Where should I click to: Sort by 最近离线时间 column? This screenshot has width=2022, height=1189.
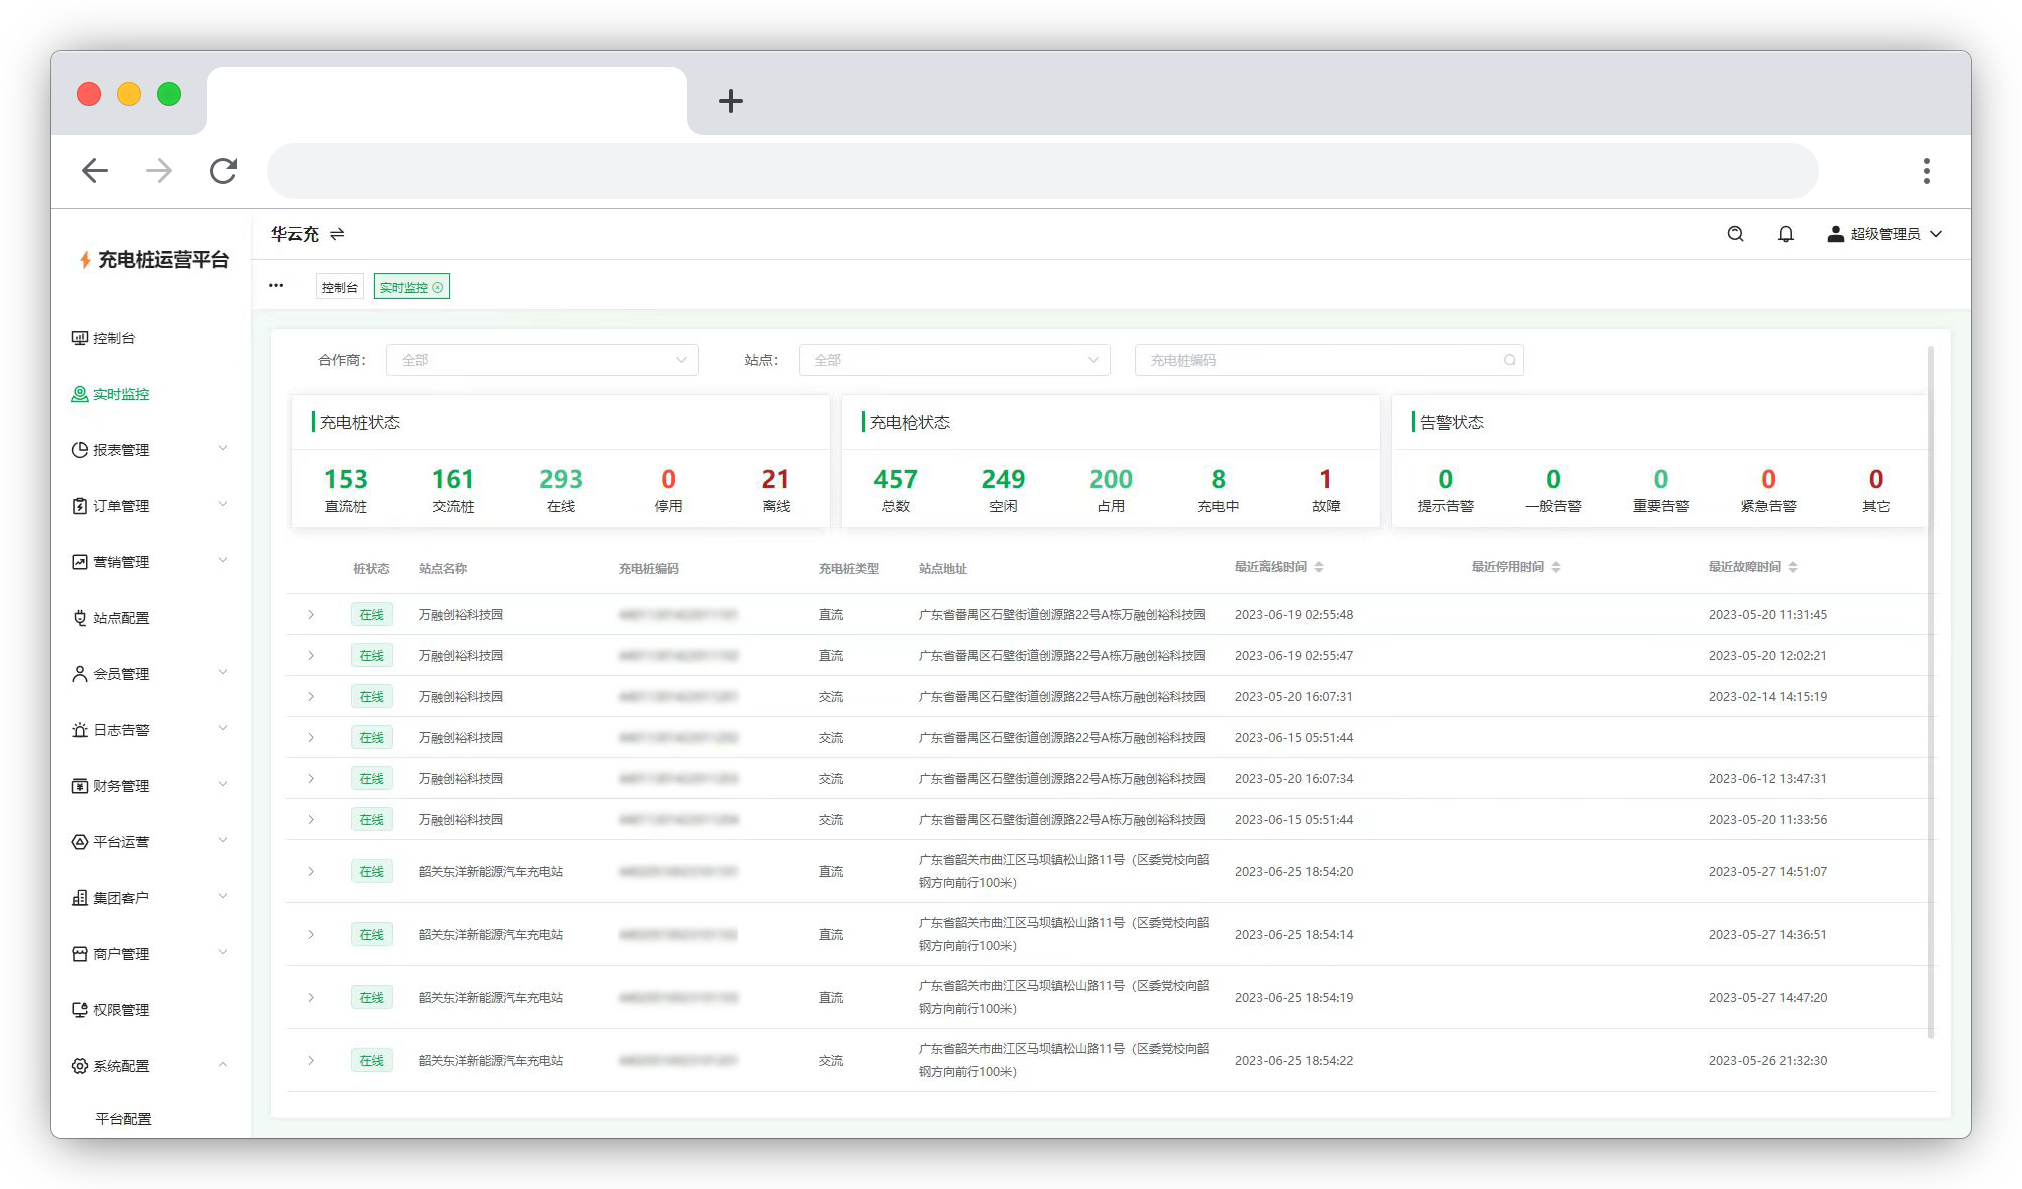point(1319,567)
